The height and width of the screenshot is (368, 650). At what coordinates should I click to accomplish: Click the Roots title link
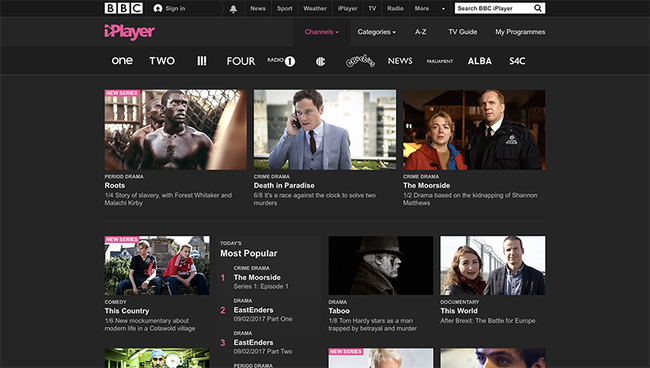point(115,186)
